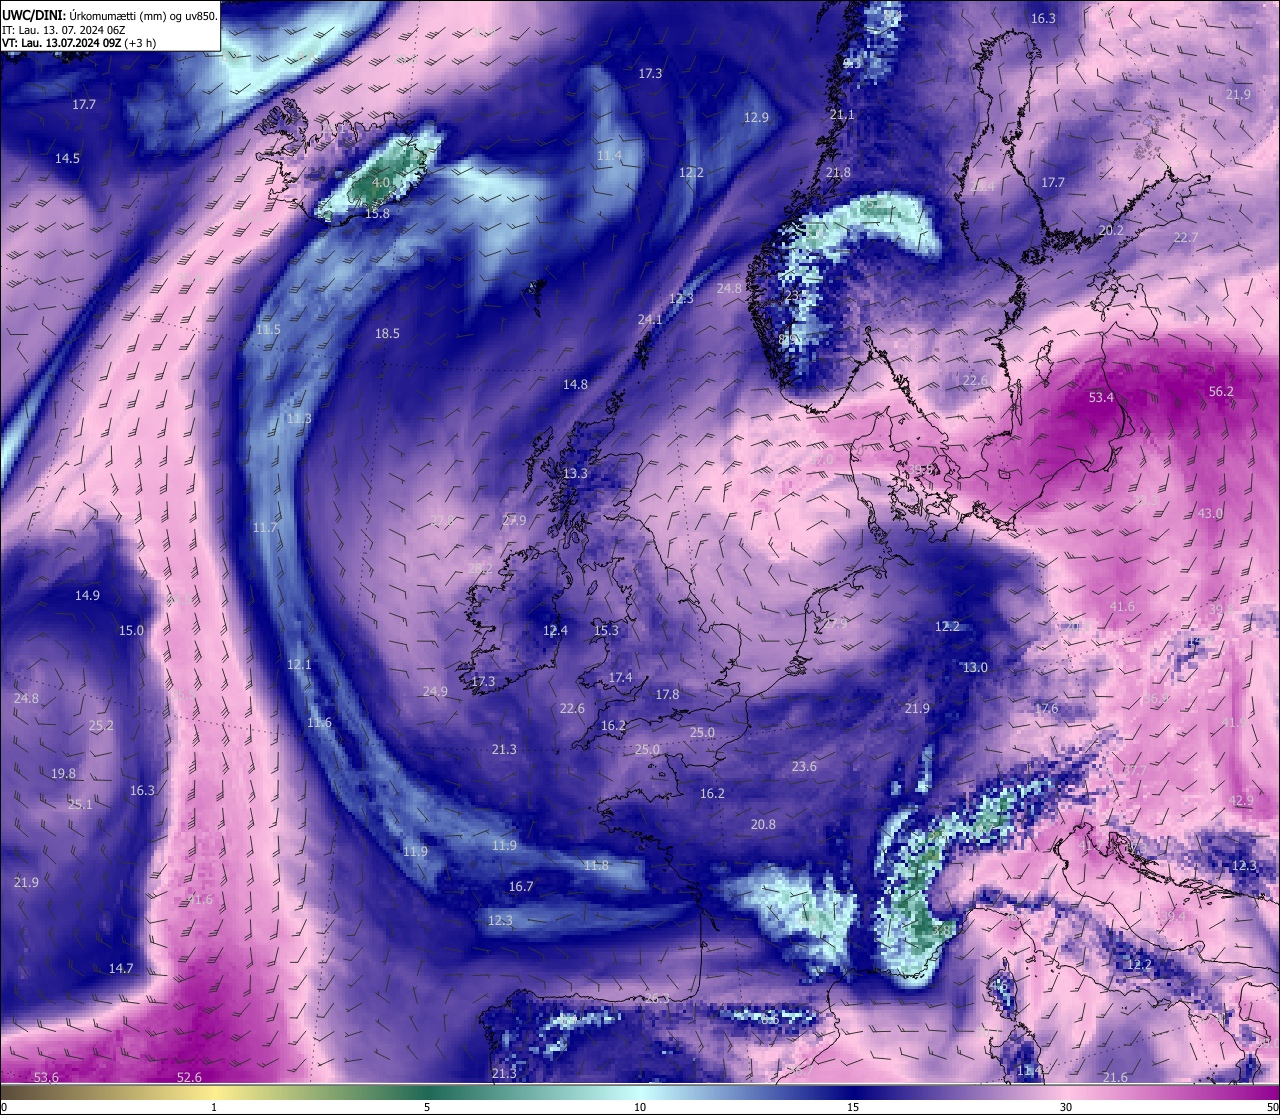Click the 14.9 value in western Atlantic

click(87, 595)
